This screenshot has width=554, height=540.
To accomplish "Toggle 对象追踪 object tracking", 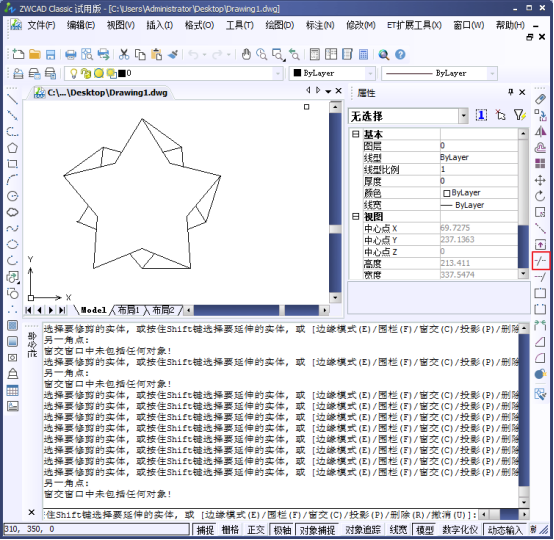I will 363,530.
